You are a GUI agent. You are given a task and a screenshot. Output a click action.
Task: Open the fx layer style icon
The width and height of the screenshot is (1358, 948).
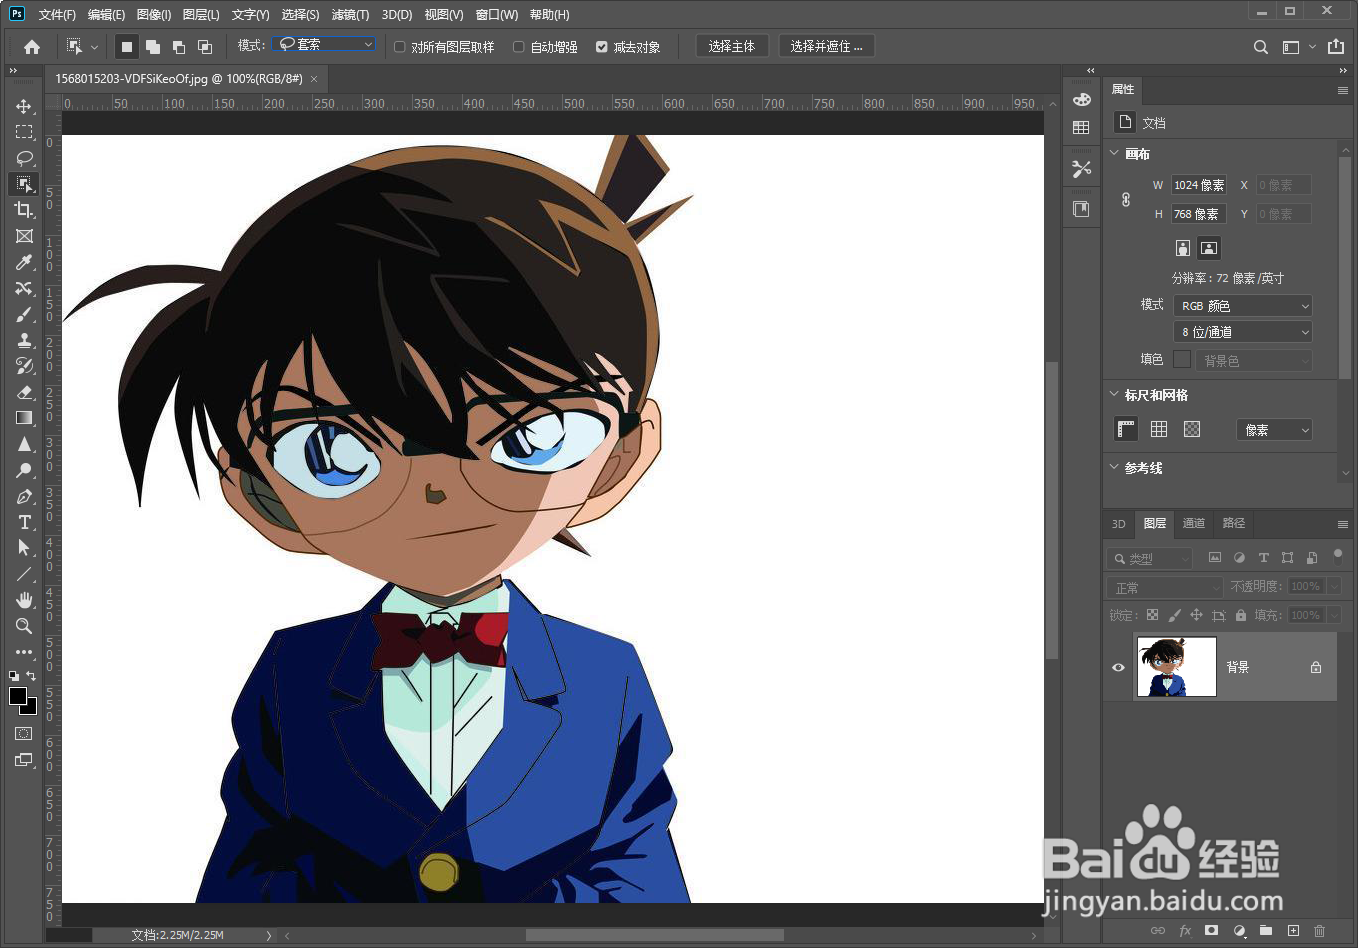[x=1185, y=930]
